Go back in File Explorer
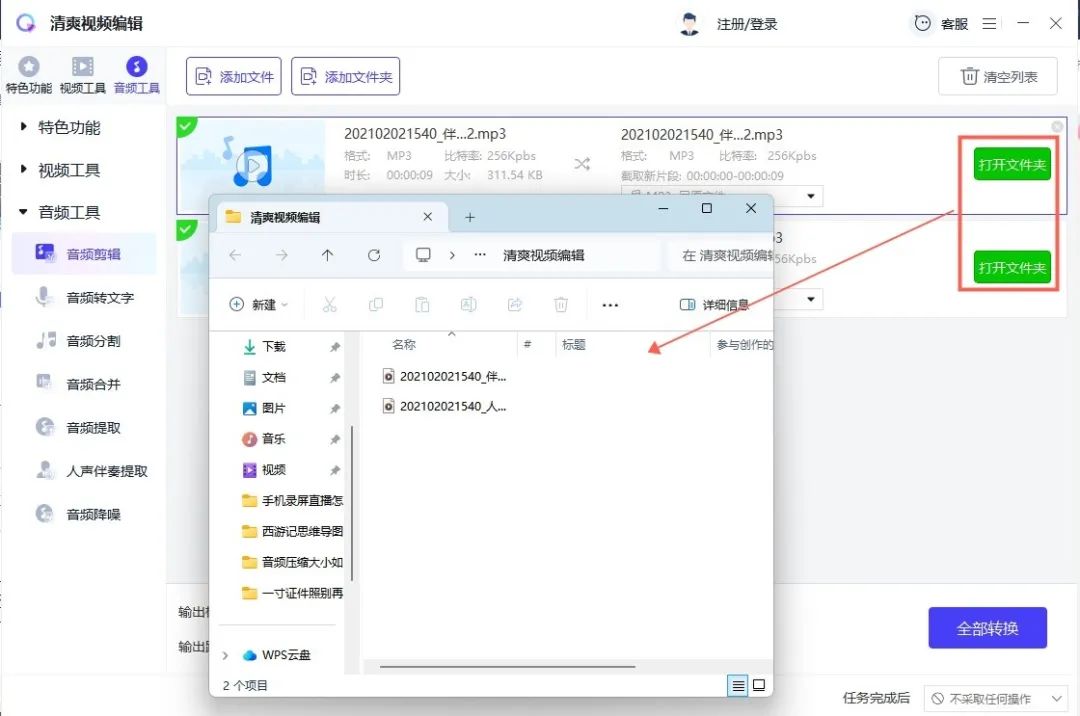This screenshot has height=716, width=1080. tap(236, 255)
